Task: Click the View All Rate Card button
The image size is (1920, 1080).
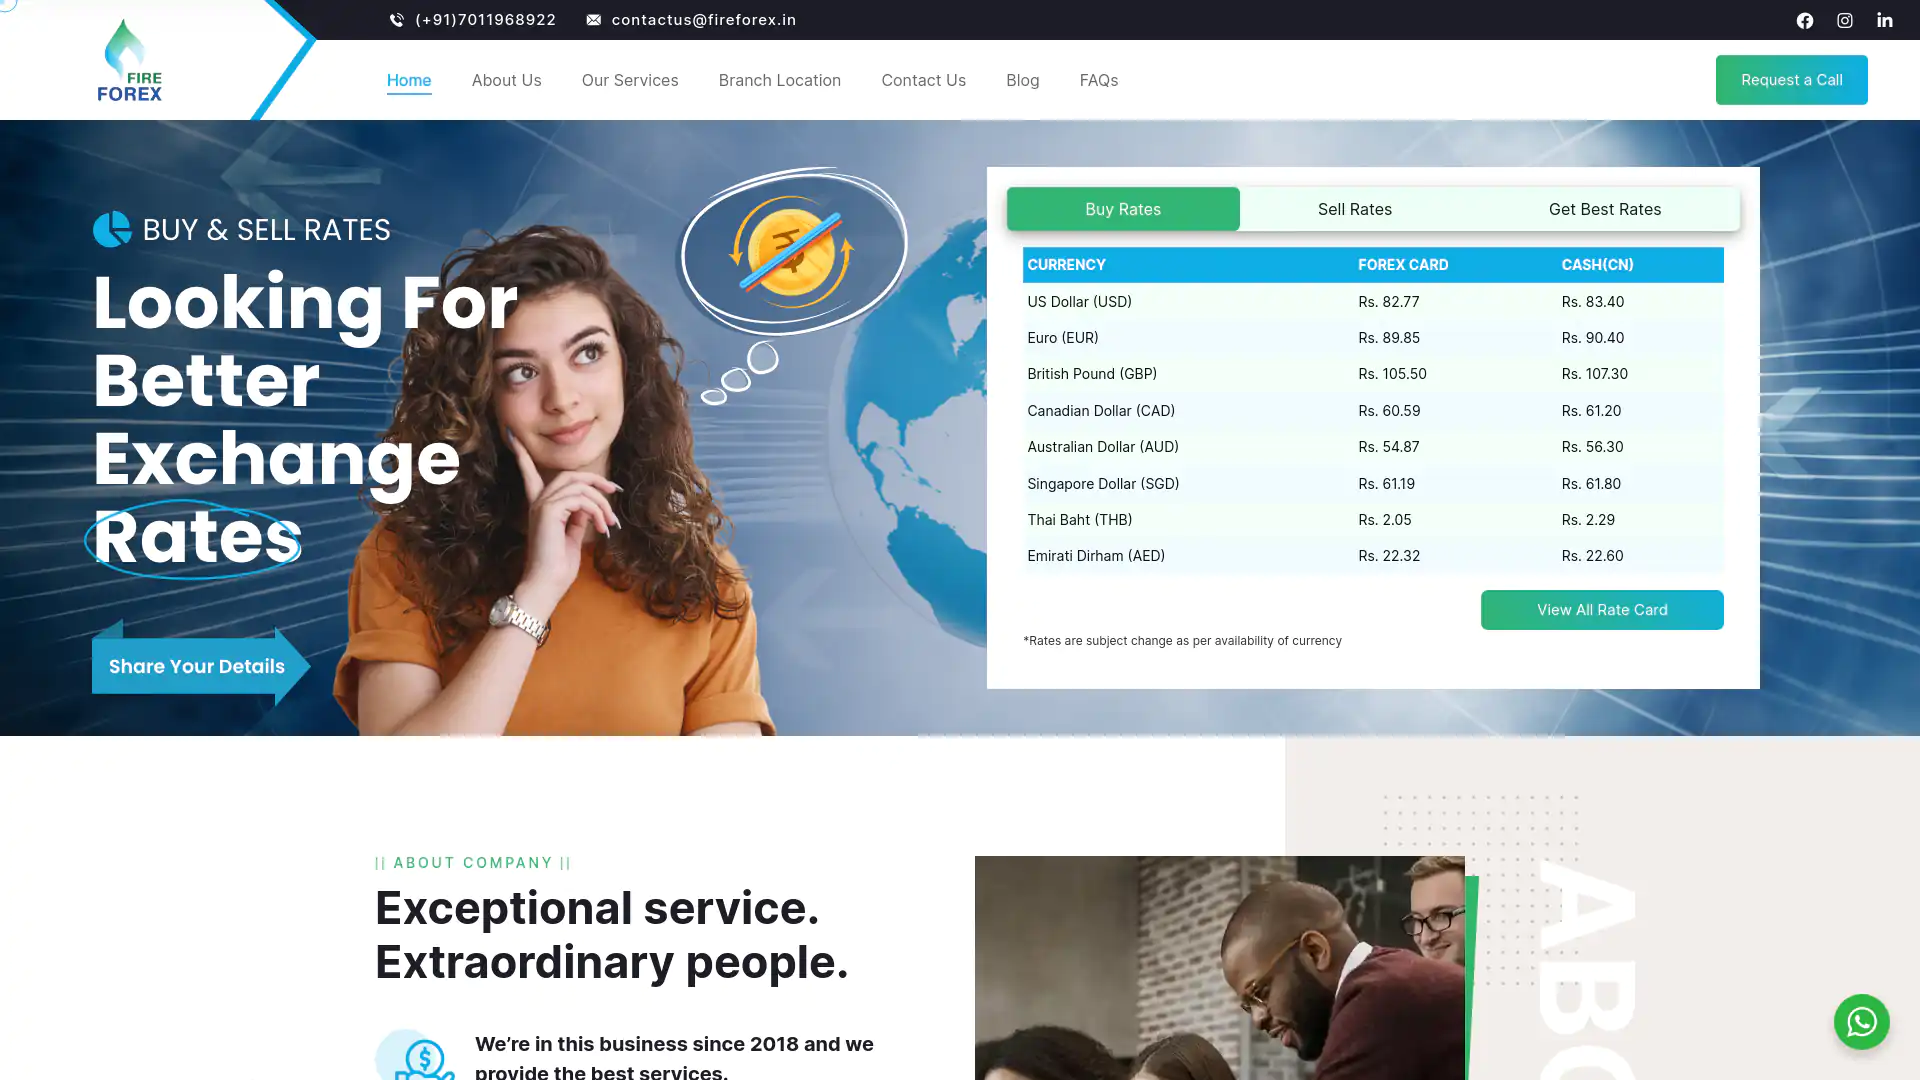Action: (x=1601, y=610)
